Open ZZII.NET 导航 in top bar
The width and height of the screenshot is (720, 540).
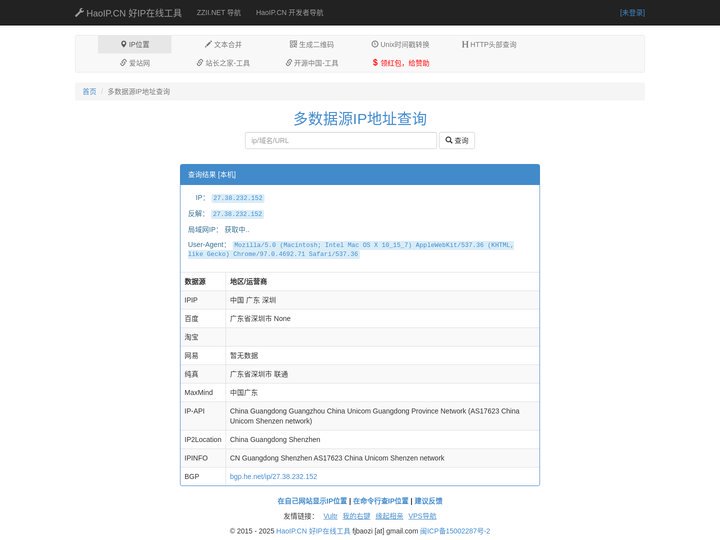pyautogui.click(x=219, y=13)
